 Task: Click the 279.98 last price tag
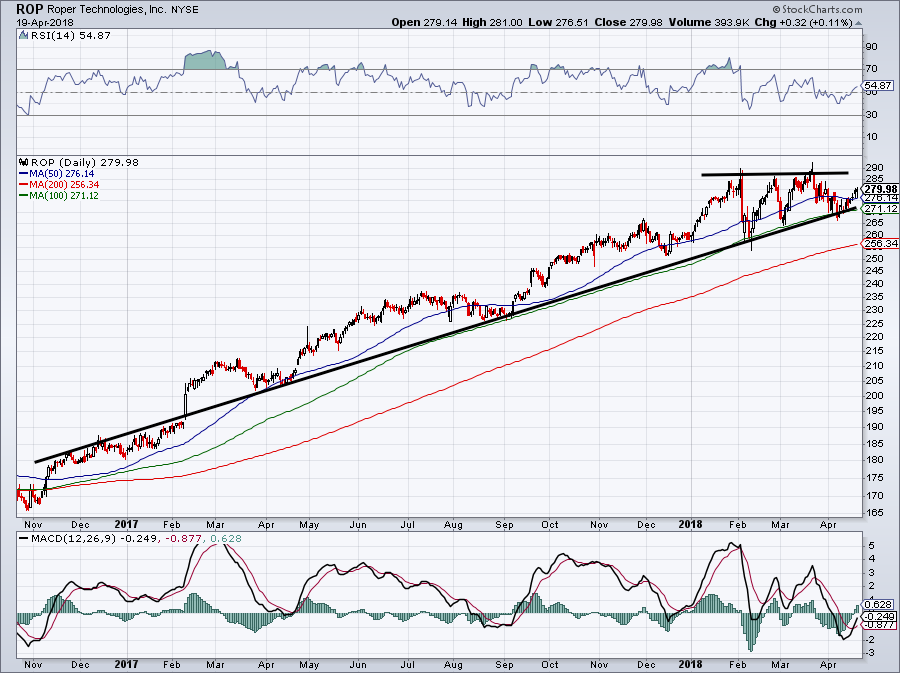[880, 189]
